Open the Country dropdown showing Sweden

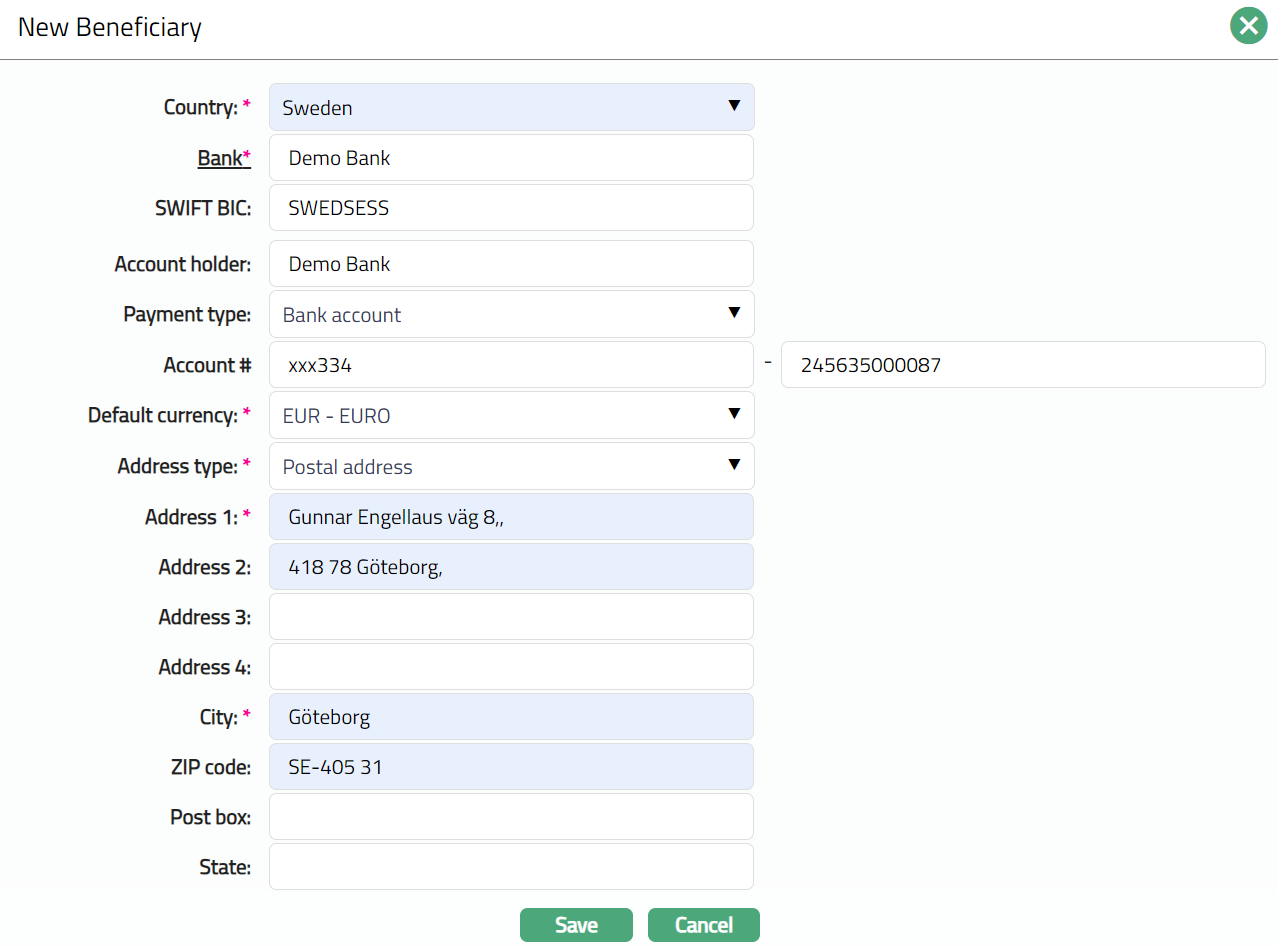pos(511,107)
